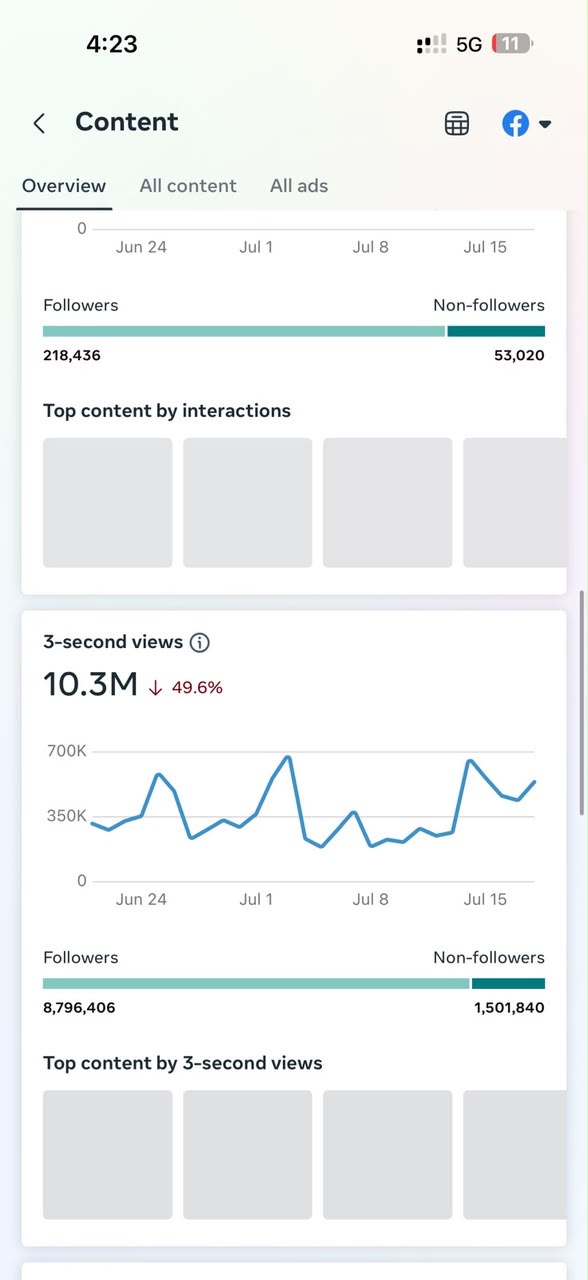
Task: Tap the Jul 15 peak on views chart
Action: (x=469, y=761)
